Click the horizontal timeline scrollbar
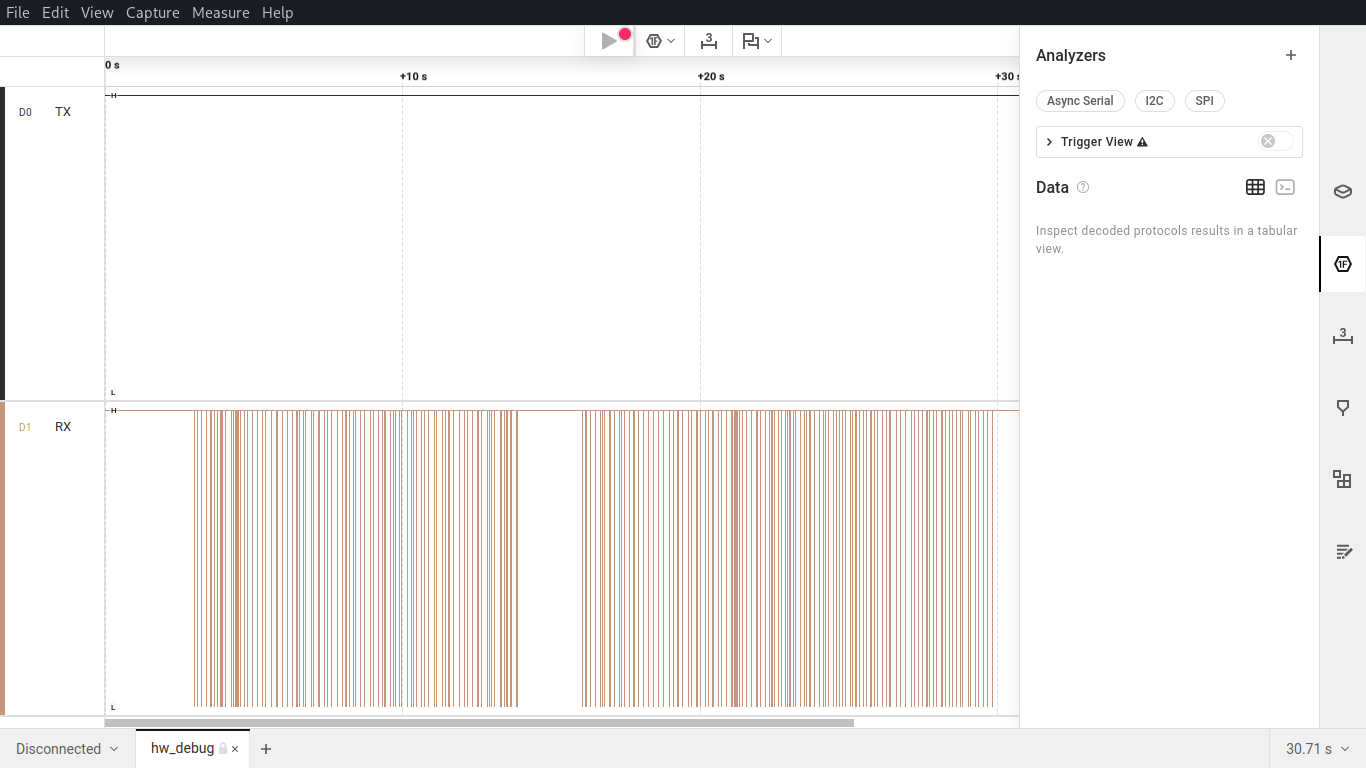Image resolution: width=1366 pixels, height=768 pixels. coord(479,722)
